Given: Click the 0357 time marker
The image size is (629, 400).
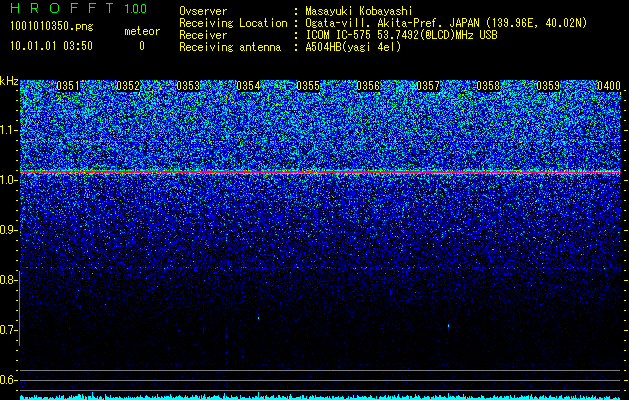Looking at the screenshot, I should click(x=428, y=86).
